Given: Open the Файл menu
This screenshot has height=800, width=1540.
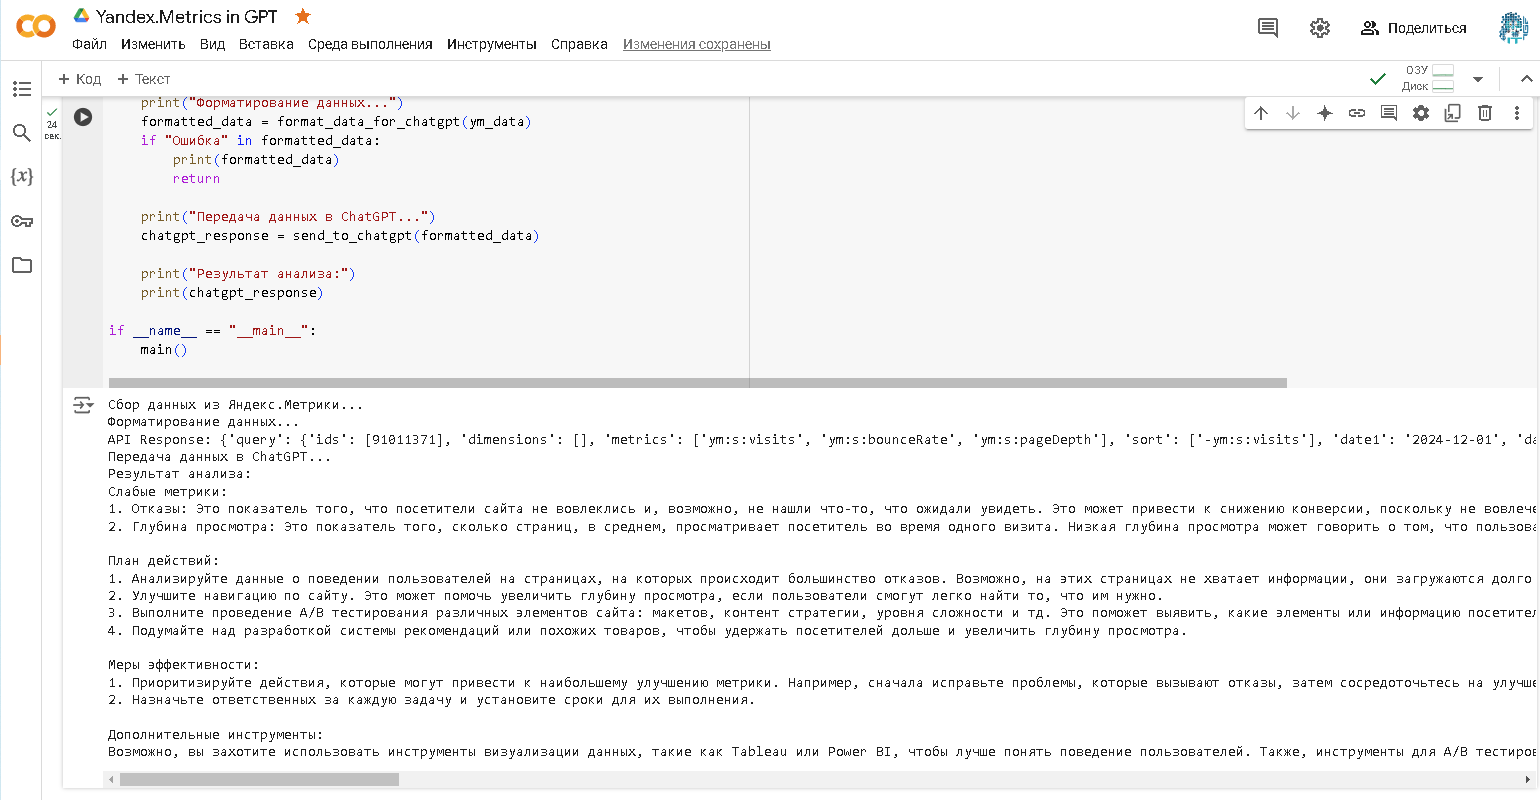Looking at the screenshot, I should [89, 44].
